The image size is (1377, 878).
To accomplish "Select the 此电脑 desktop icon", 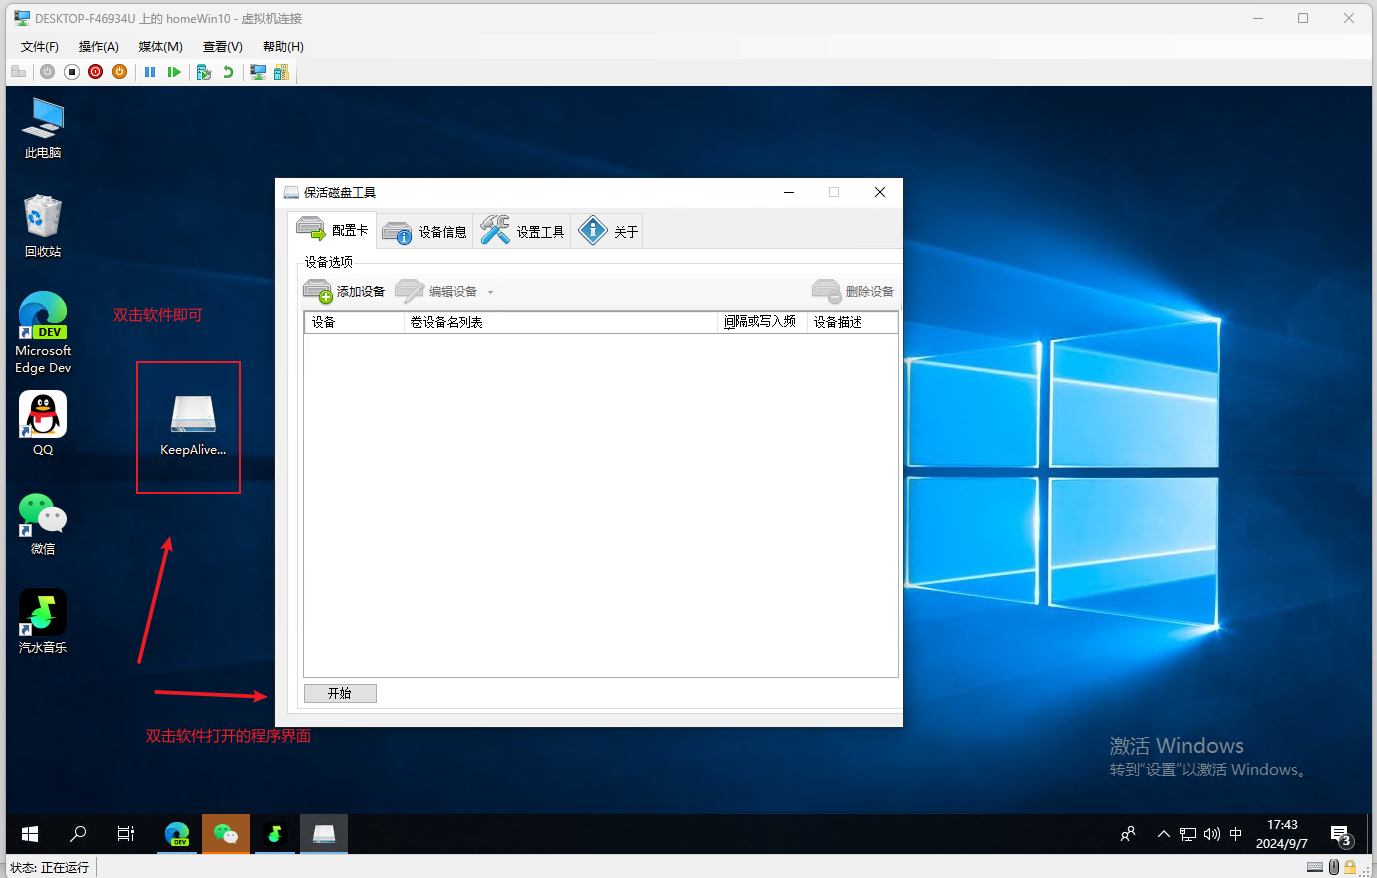I will (x=43, y=128).
